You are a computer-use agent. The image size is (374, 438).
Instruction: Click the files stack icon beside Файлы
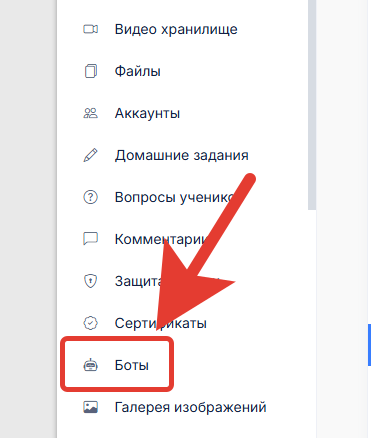pos(90,71)
